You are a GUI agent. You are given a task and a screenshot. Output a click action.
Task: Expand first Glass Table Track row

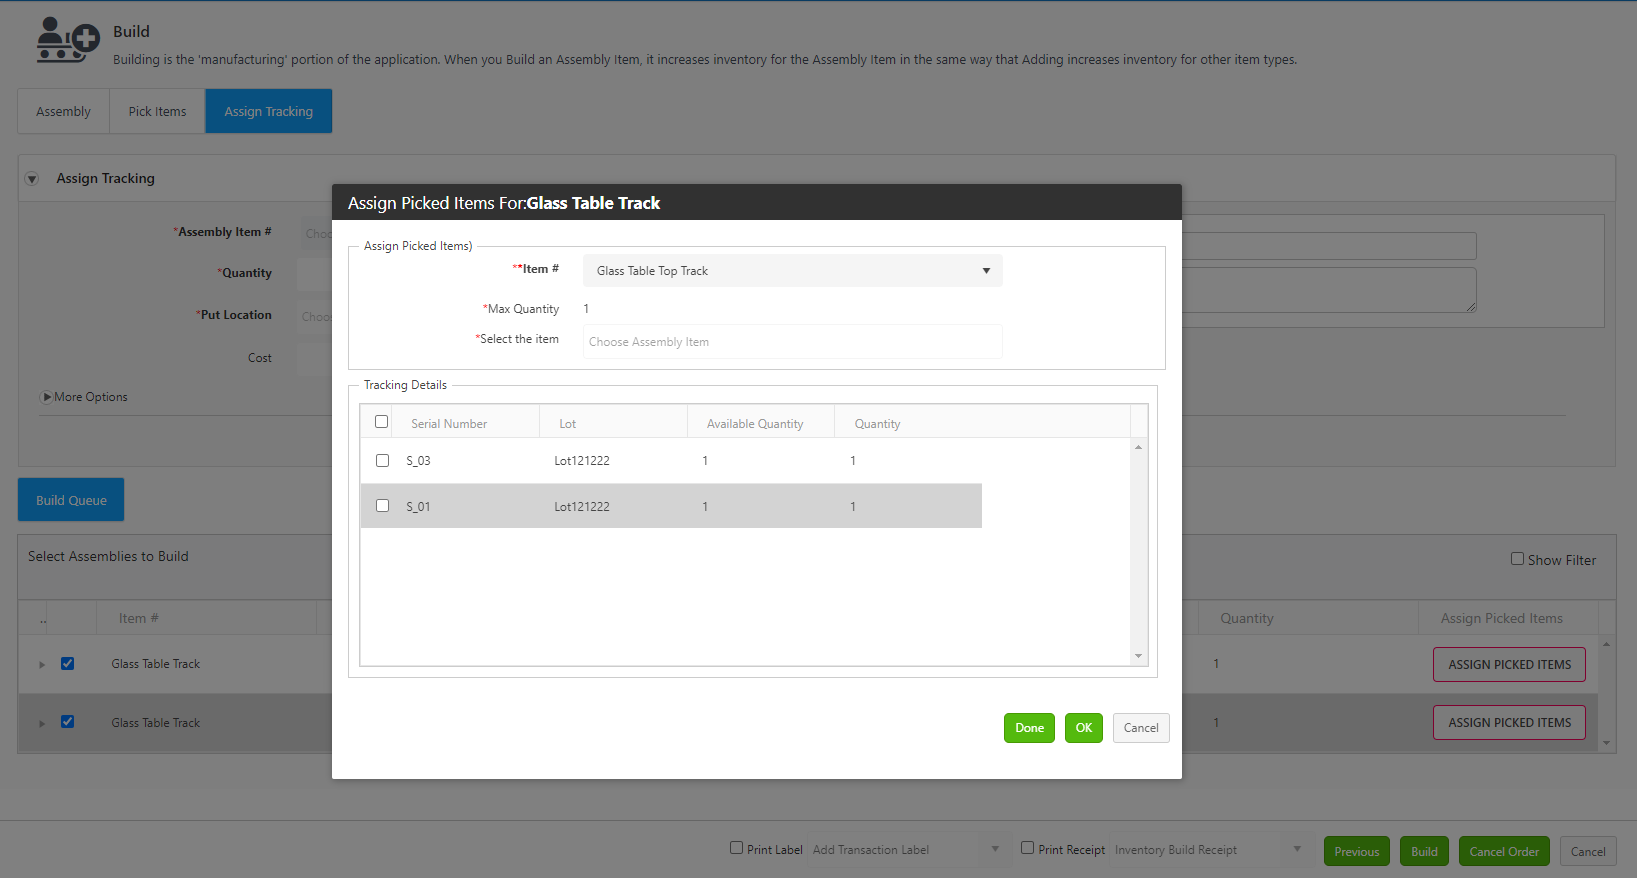pyautogui.click(x=42, y=665)
